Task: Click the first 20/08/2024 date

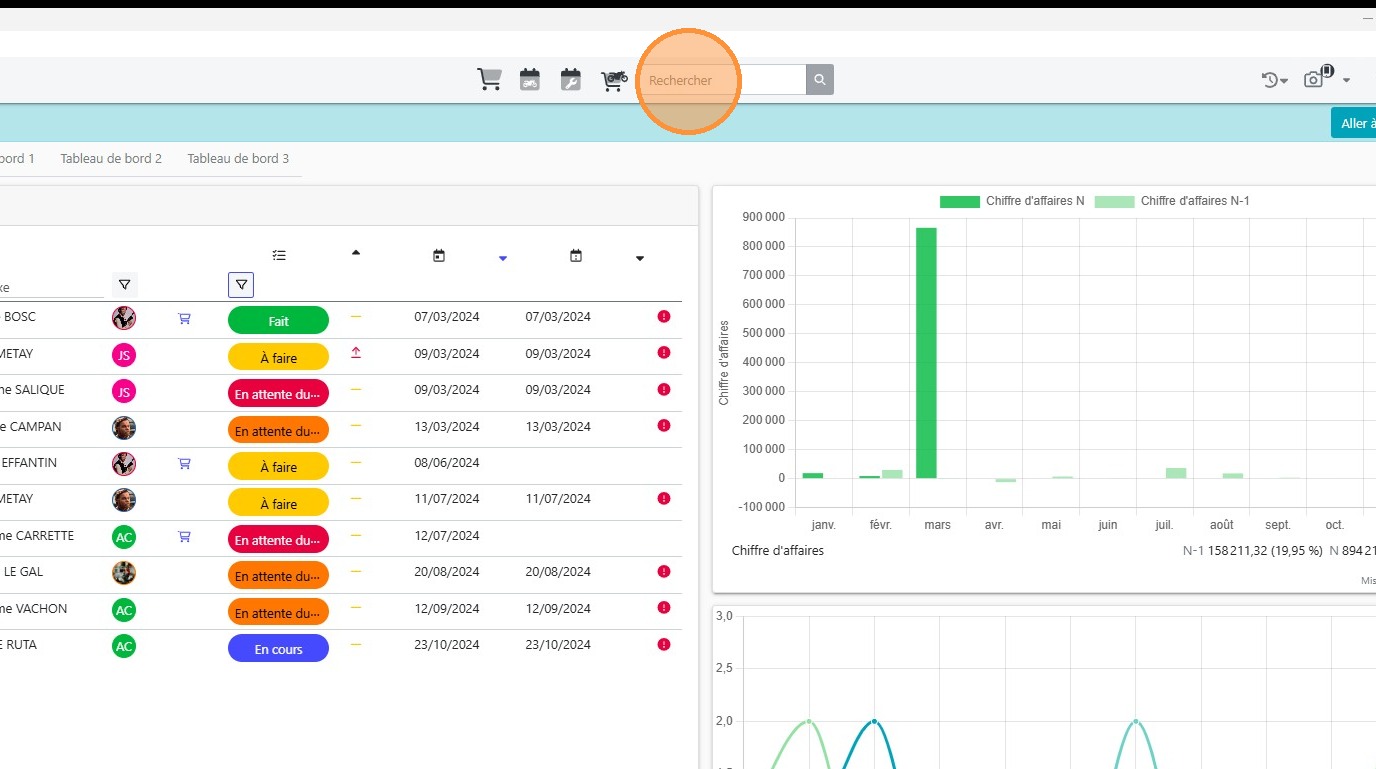Action: (447, 571)
